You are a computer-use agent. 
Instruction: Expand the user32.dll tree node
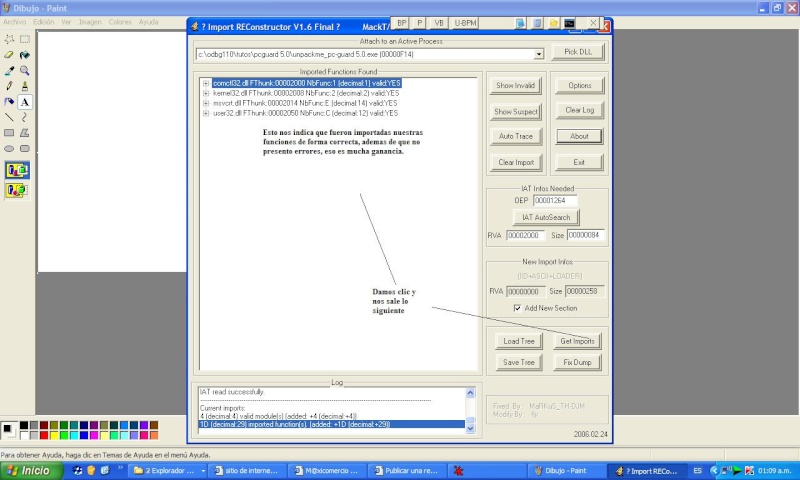click(x=206, y=113)
